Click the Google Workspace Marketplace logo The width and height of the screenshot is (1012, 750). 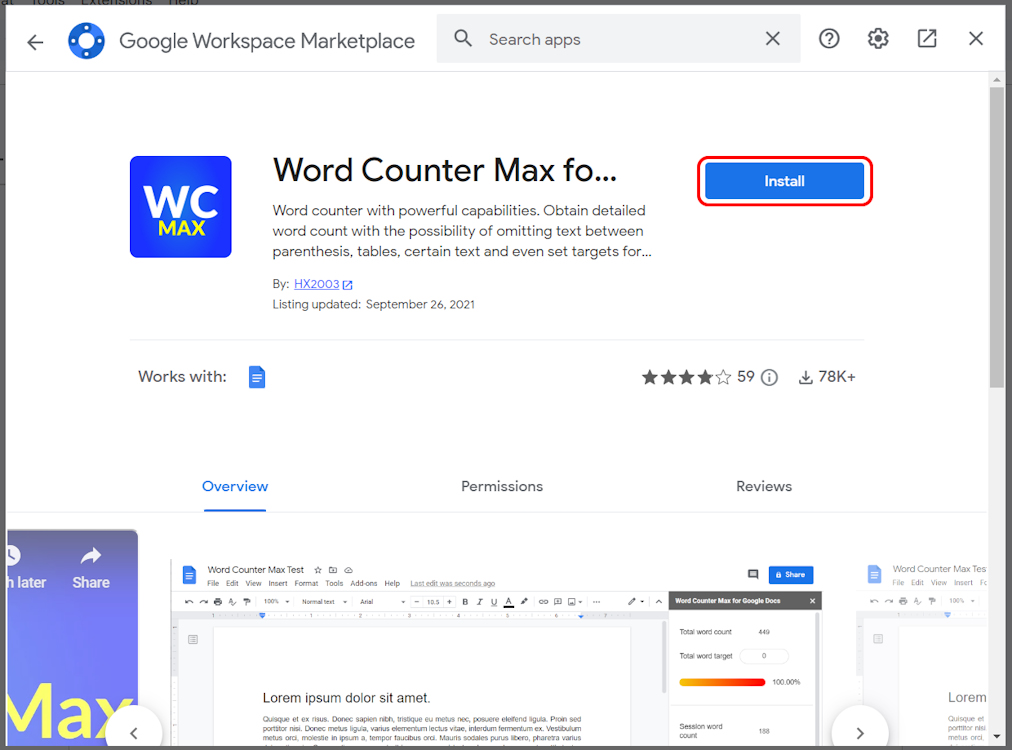(86, 40)
